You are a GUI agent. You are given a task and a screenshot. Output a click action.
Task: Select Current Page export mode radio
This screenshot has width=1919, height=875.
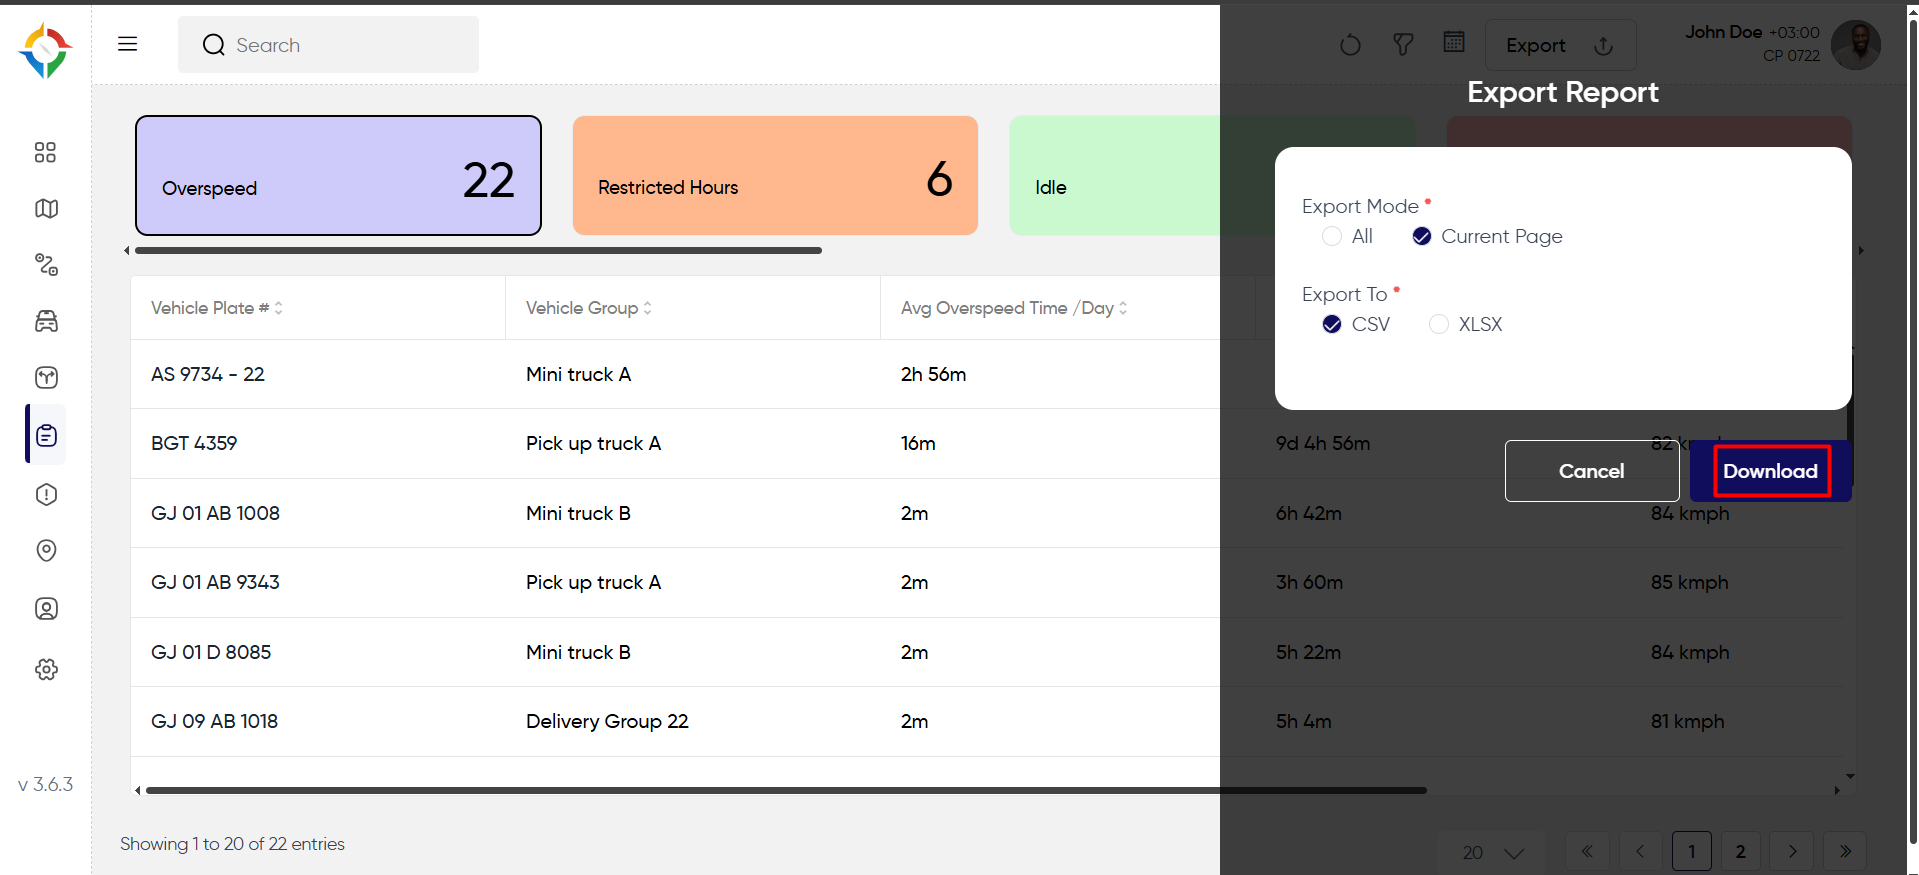coord(1422,236)
